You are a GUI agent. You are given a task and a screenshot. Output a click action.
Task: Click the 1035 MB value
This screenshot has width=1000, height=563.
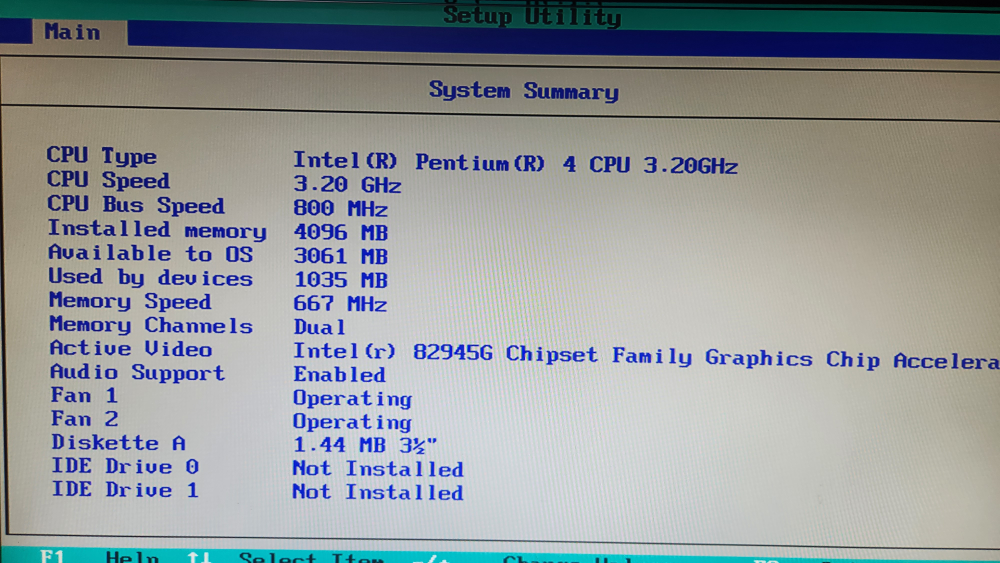(x=341, y=280)
